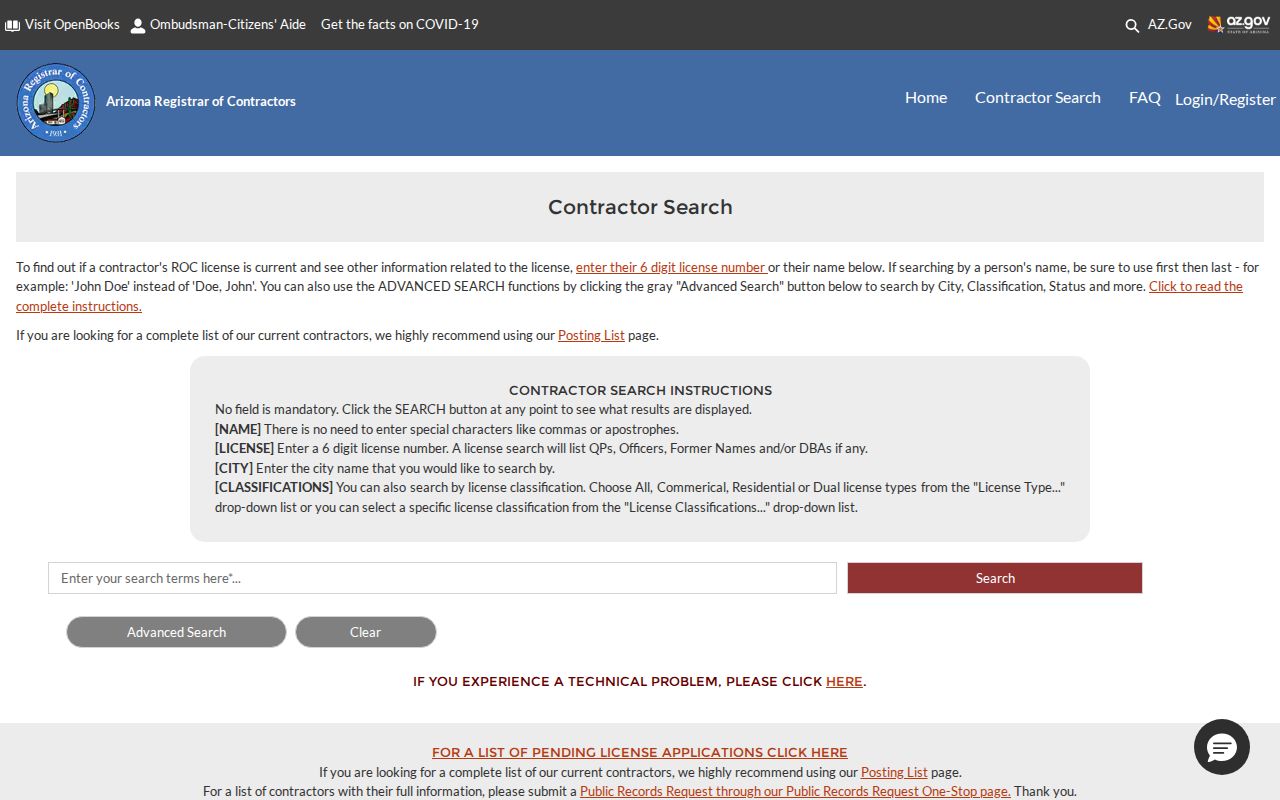Open Ombudsman-Citizens' Aide link
Screen dimensions: 1280x800
click(x=228, y=24)
